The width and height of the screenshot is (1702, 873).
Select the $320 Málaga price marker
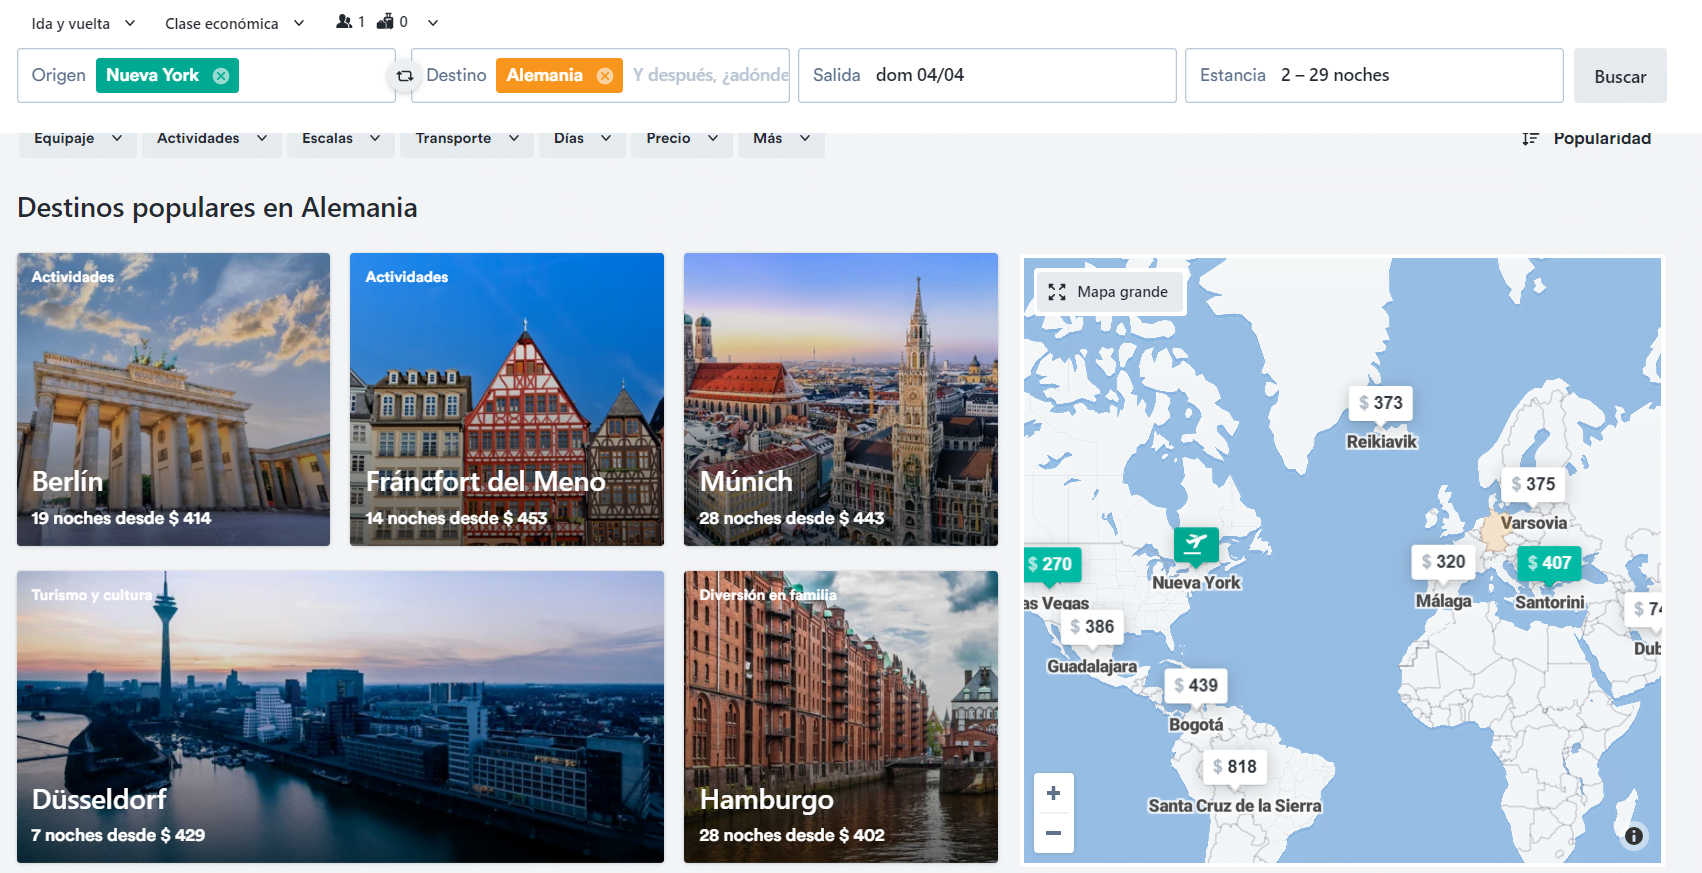[x=1443, y=562]
